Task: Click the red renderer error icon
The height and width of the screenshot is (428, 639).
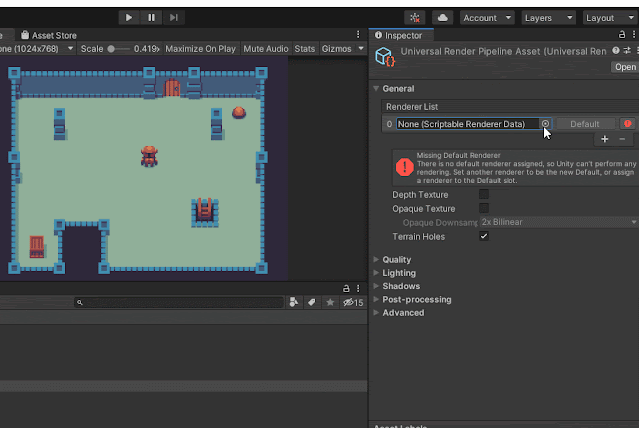Action: (x=628, y=124)
